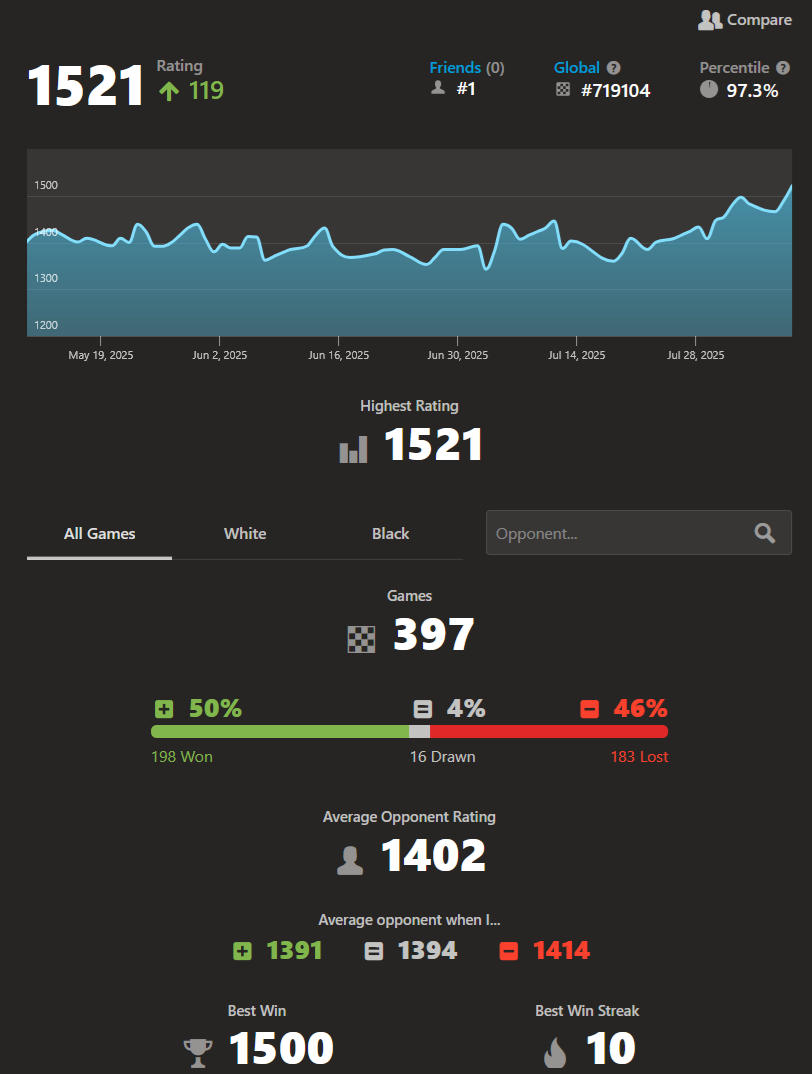812x1074 pixels.
Task: Click the red lost segment of results bar
Action: (549, 732)
